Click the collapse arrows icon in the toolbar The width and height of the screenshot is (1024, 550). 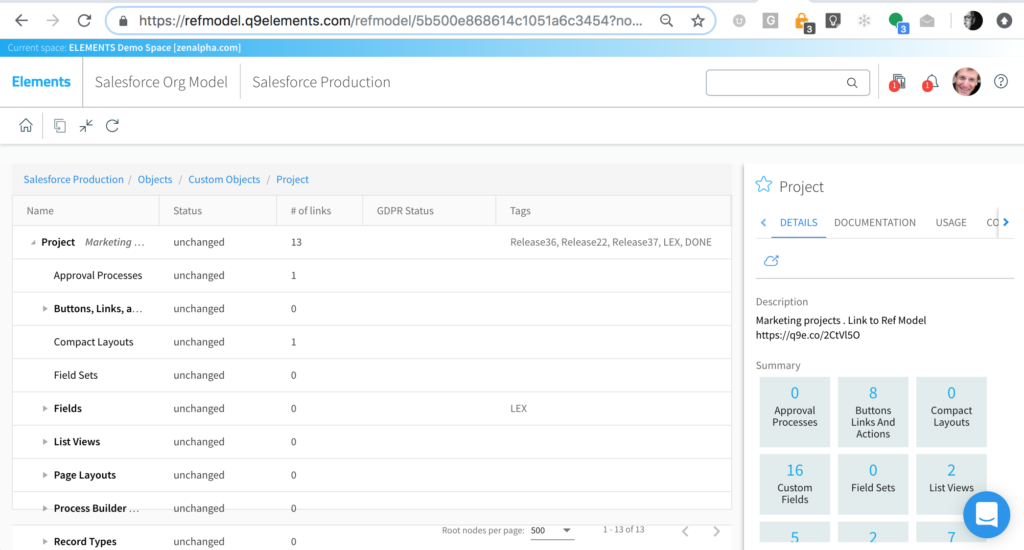(86, 126)
